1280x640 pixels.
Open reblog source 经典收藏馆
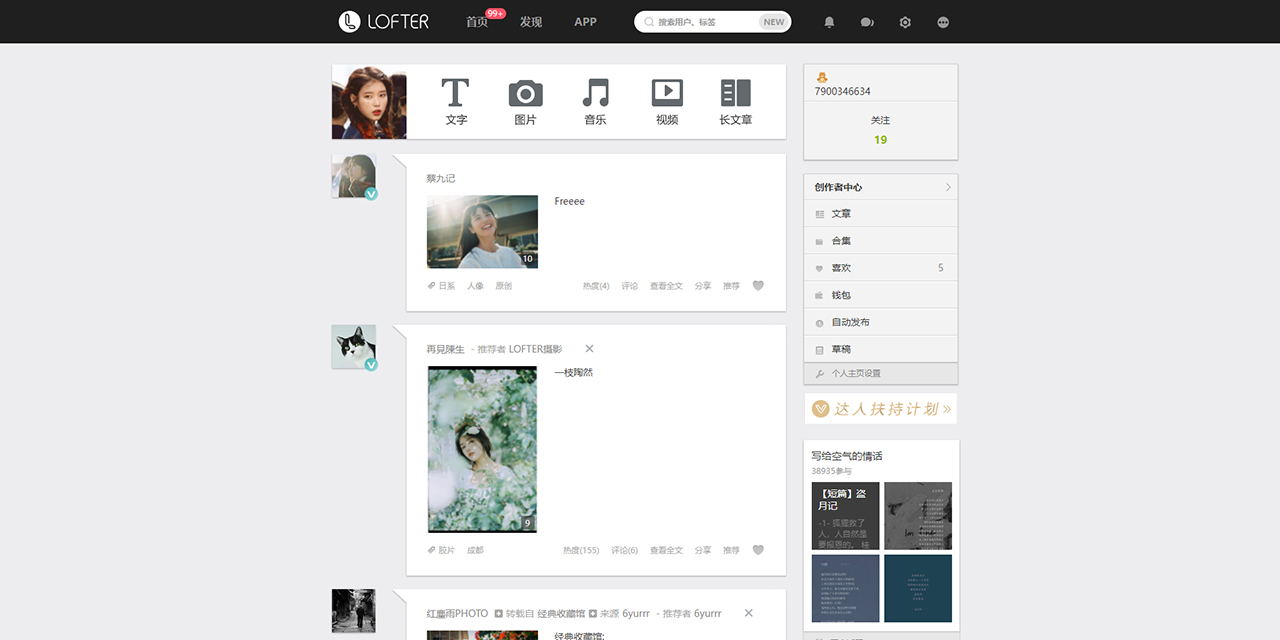click(x=560, y=614)
